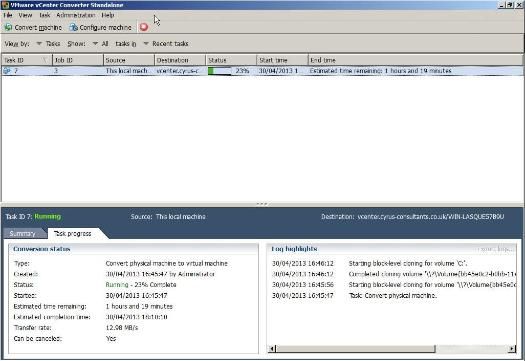This screenshot has height=361, width=525.
Task: Click the '1 hours and 19 minutes' value
Action: [139, 306]
